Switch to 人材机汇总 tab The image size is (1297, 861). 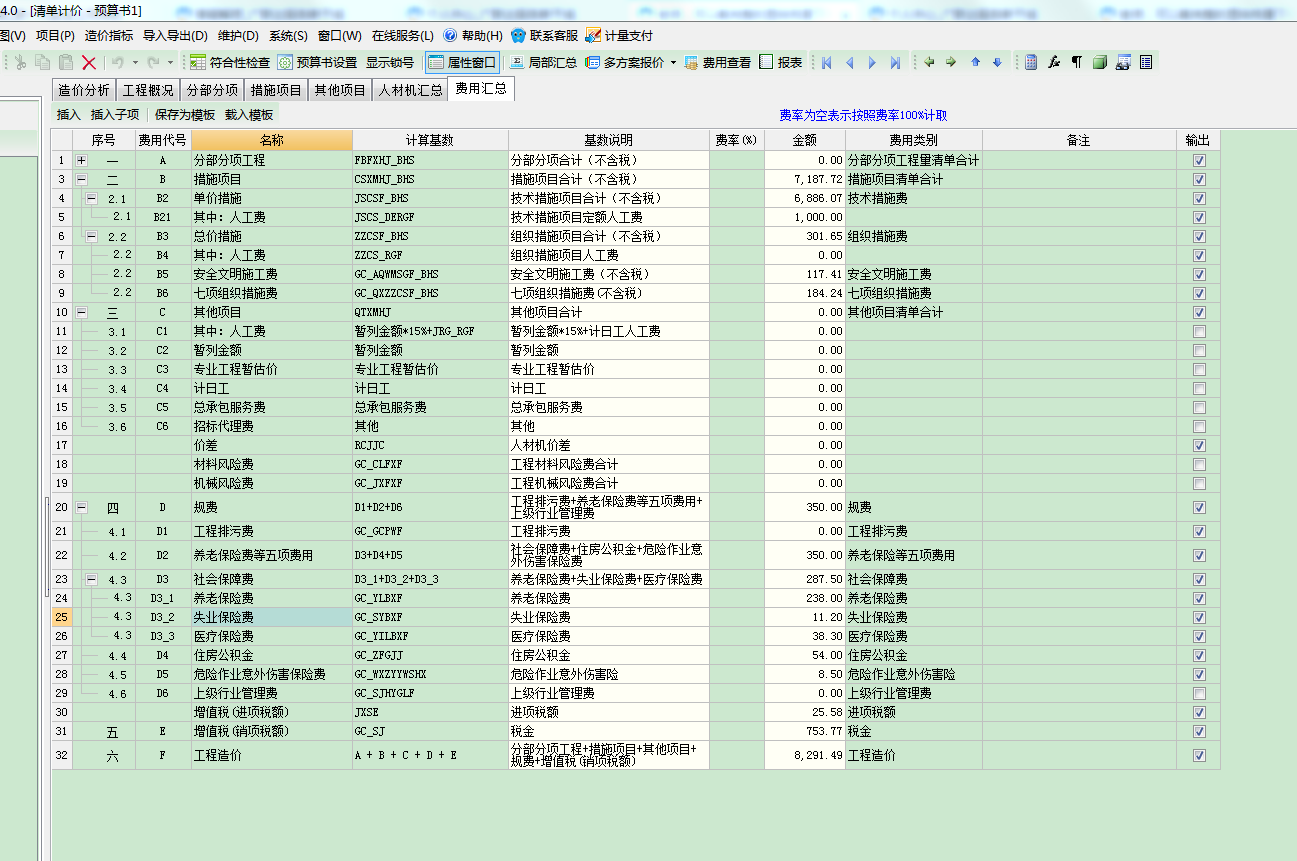coord(410,90)
